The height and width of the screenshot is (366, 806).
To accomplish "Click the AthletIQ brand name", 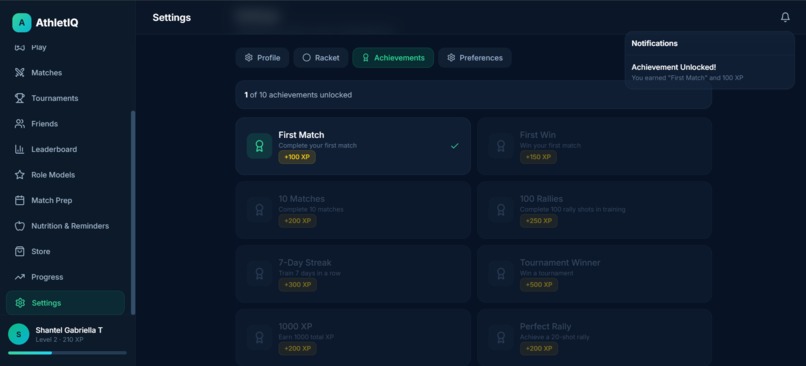I will 57,23.
